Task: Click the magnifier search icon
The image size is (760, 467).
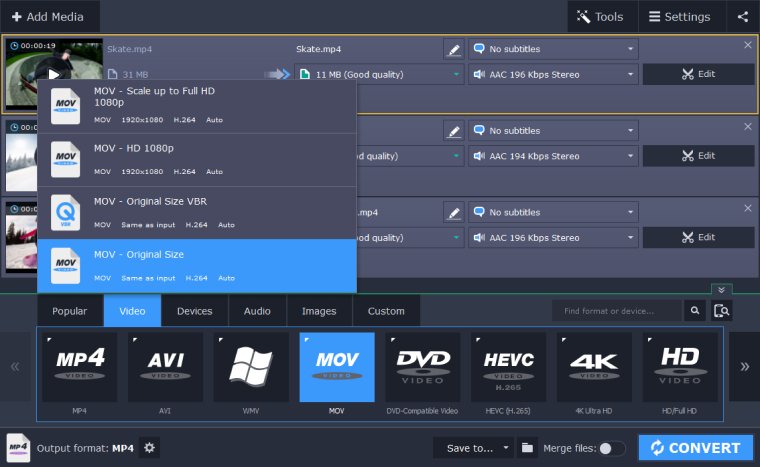Action: (695, 311)
